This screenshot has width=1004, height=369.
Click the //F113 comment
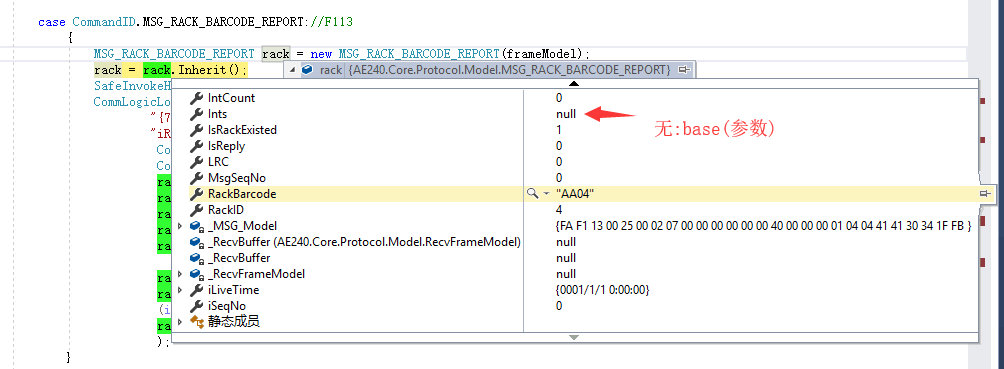(332, 22)
